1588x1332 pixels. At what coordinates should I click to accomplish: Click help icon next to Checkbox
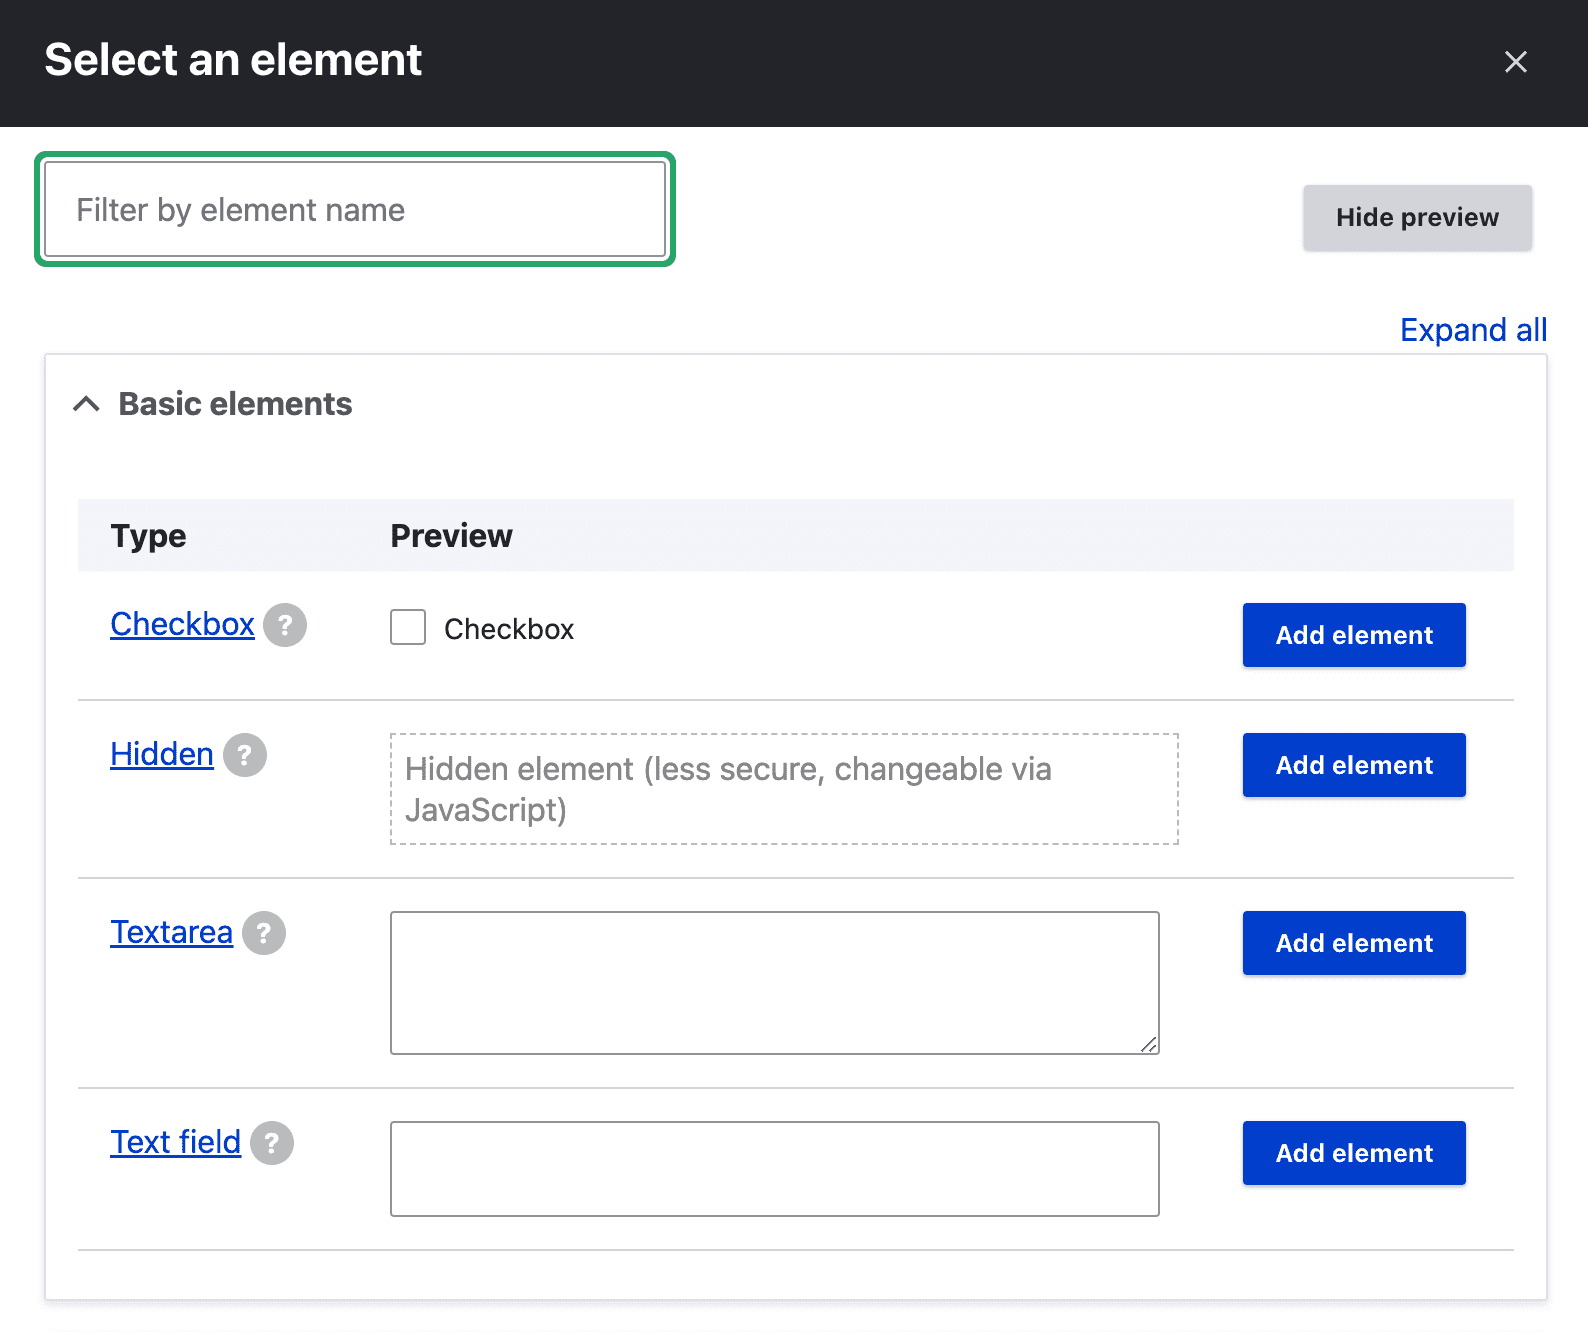coord(285,625)
